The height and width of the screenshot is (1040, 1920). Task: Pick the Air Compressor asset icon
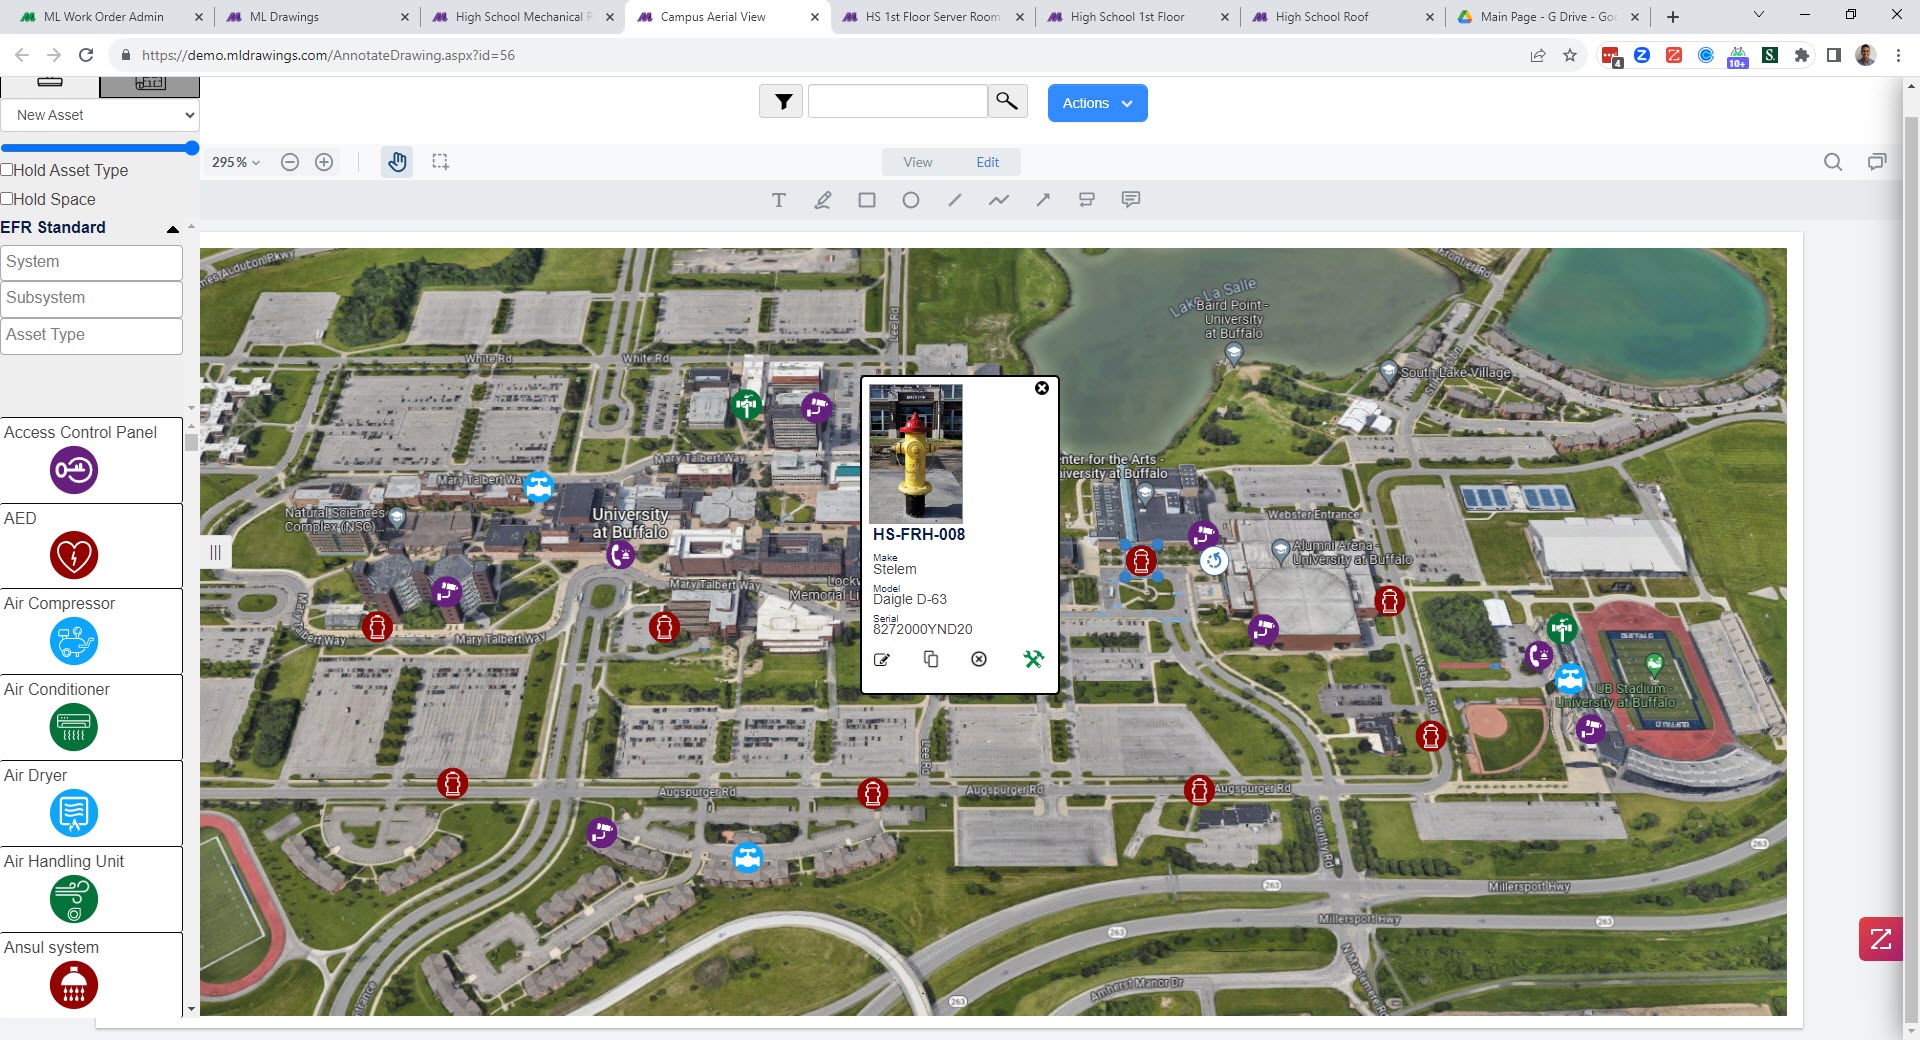[x=74, y=642]
